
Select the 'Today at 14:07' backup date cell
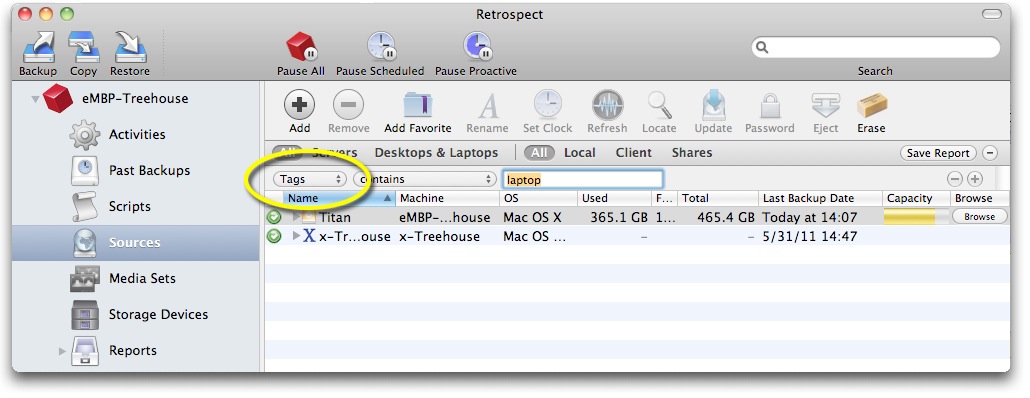click(x=810, y=217)
